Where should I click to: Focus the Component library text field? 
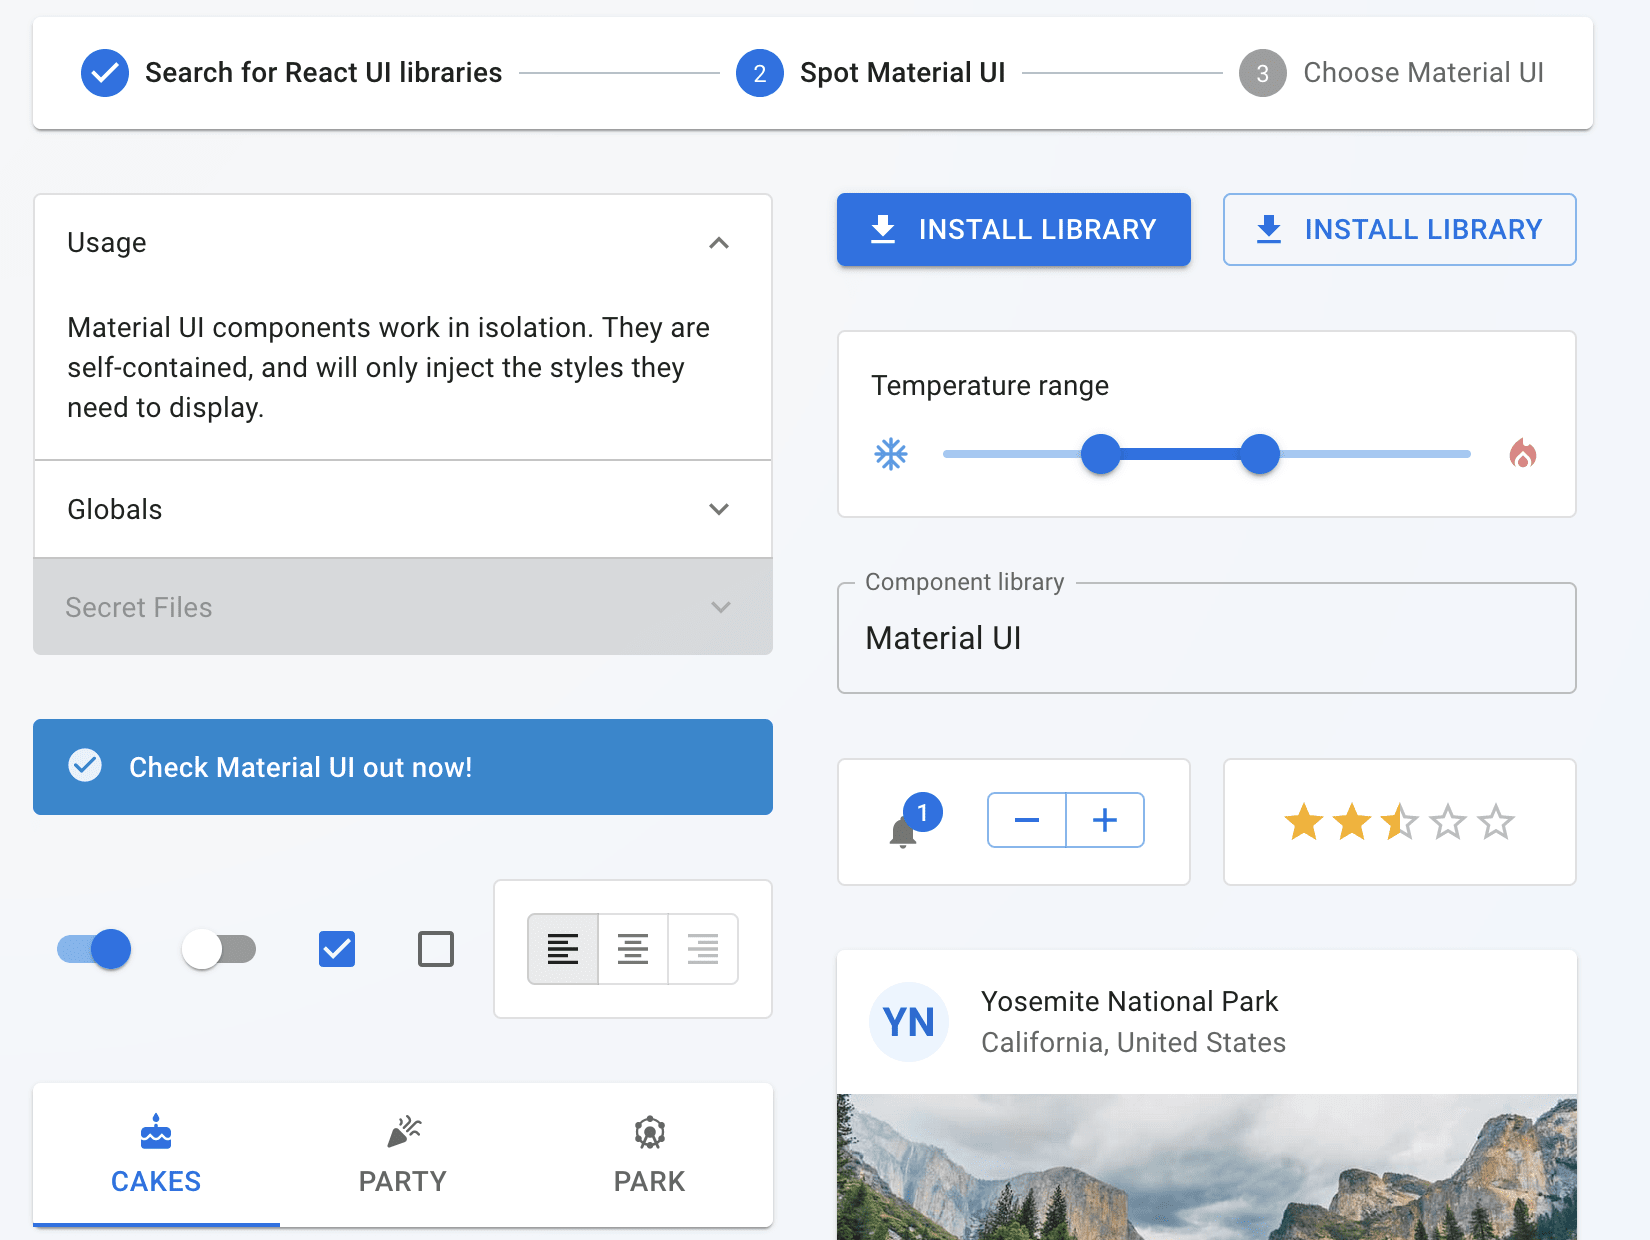tap(1207, 638)
